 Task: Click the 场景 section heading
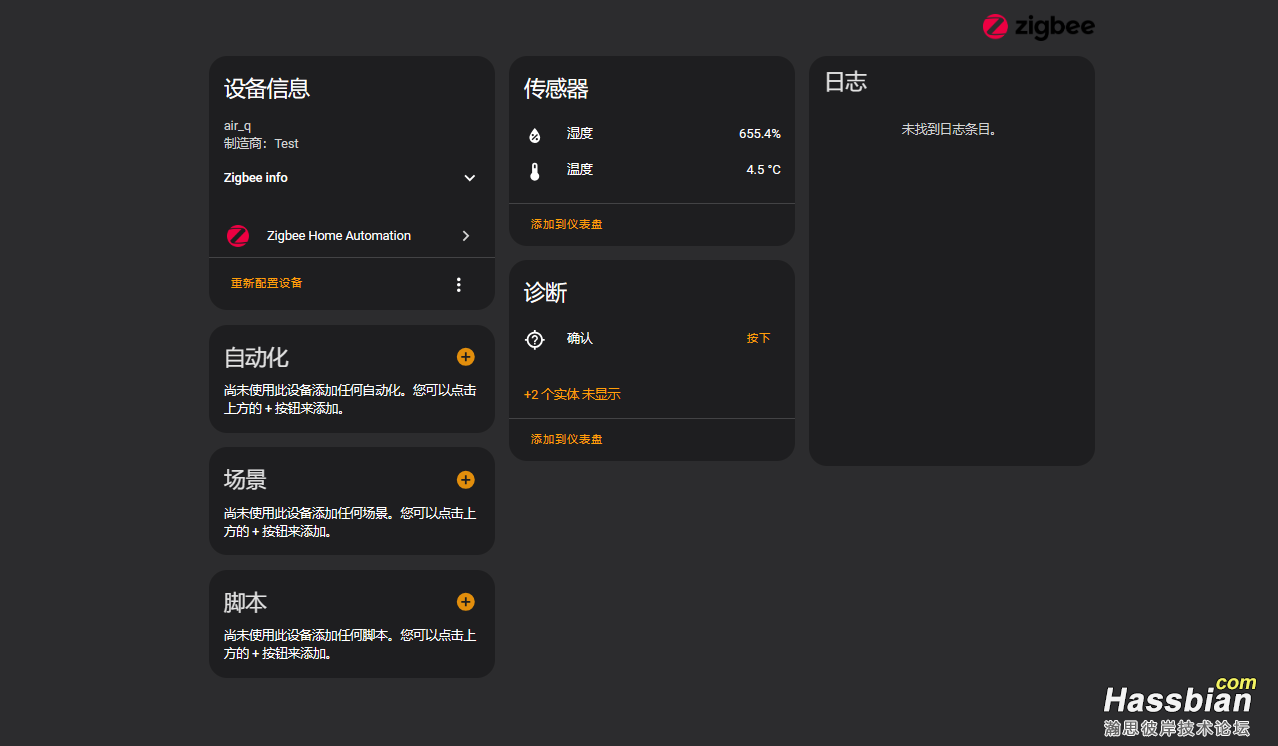tap(245, 480)
